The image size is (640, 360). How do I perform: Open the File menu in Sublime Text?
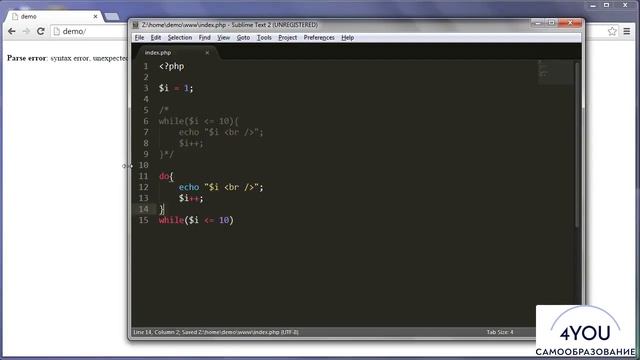(139, 38)
